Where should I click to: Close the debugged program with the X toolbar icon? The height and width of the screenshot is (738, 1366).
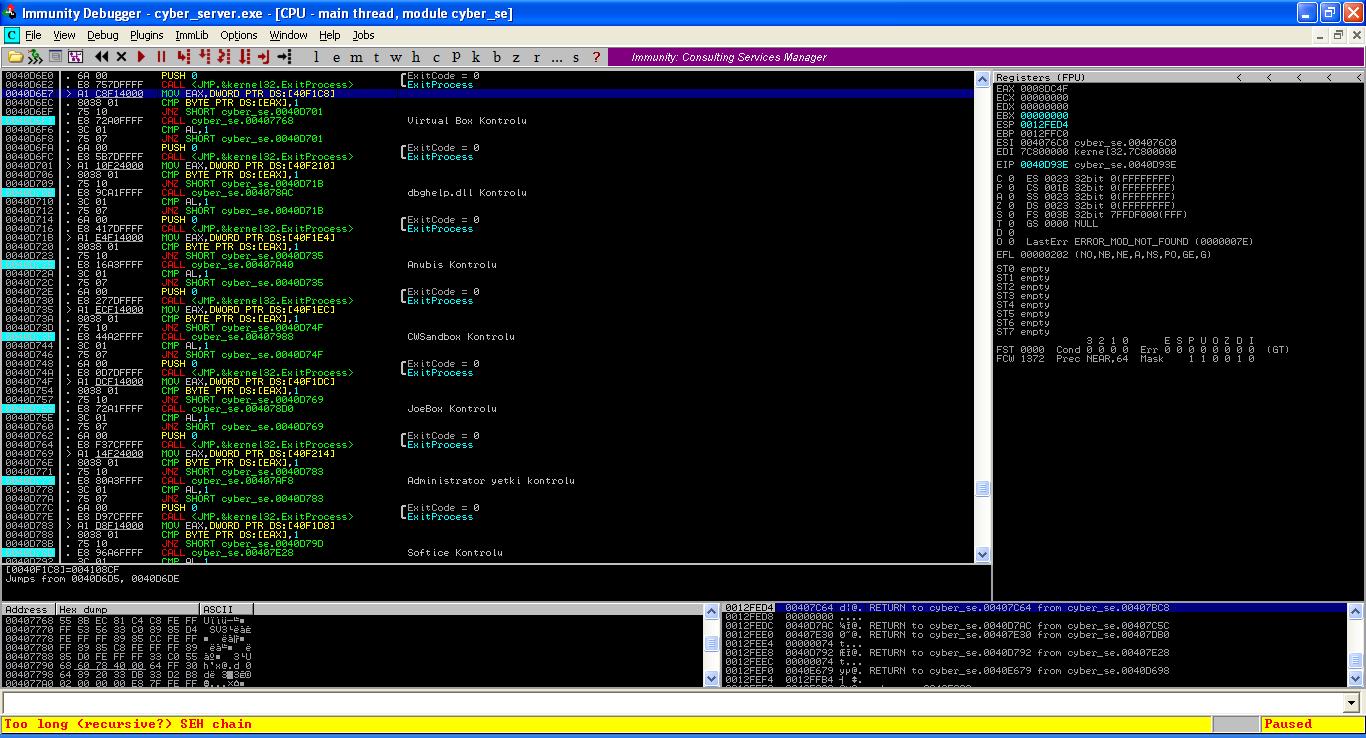tap(121, 57)
